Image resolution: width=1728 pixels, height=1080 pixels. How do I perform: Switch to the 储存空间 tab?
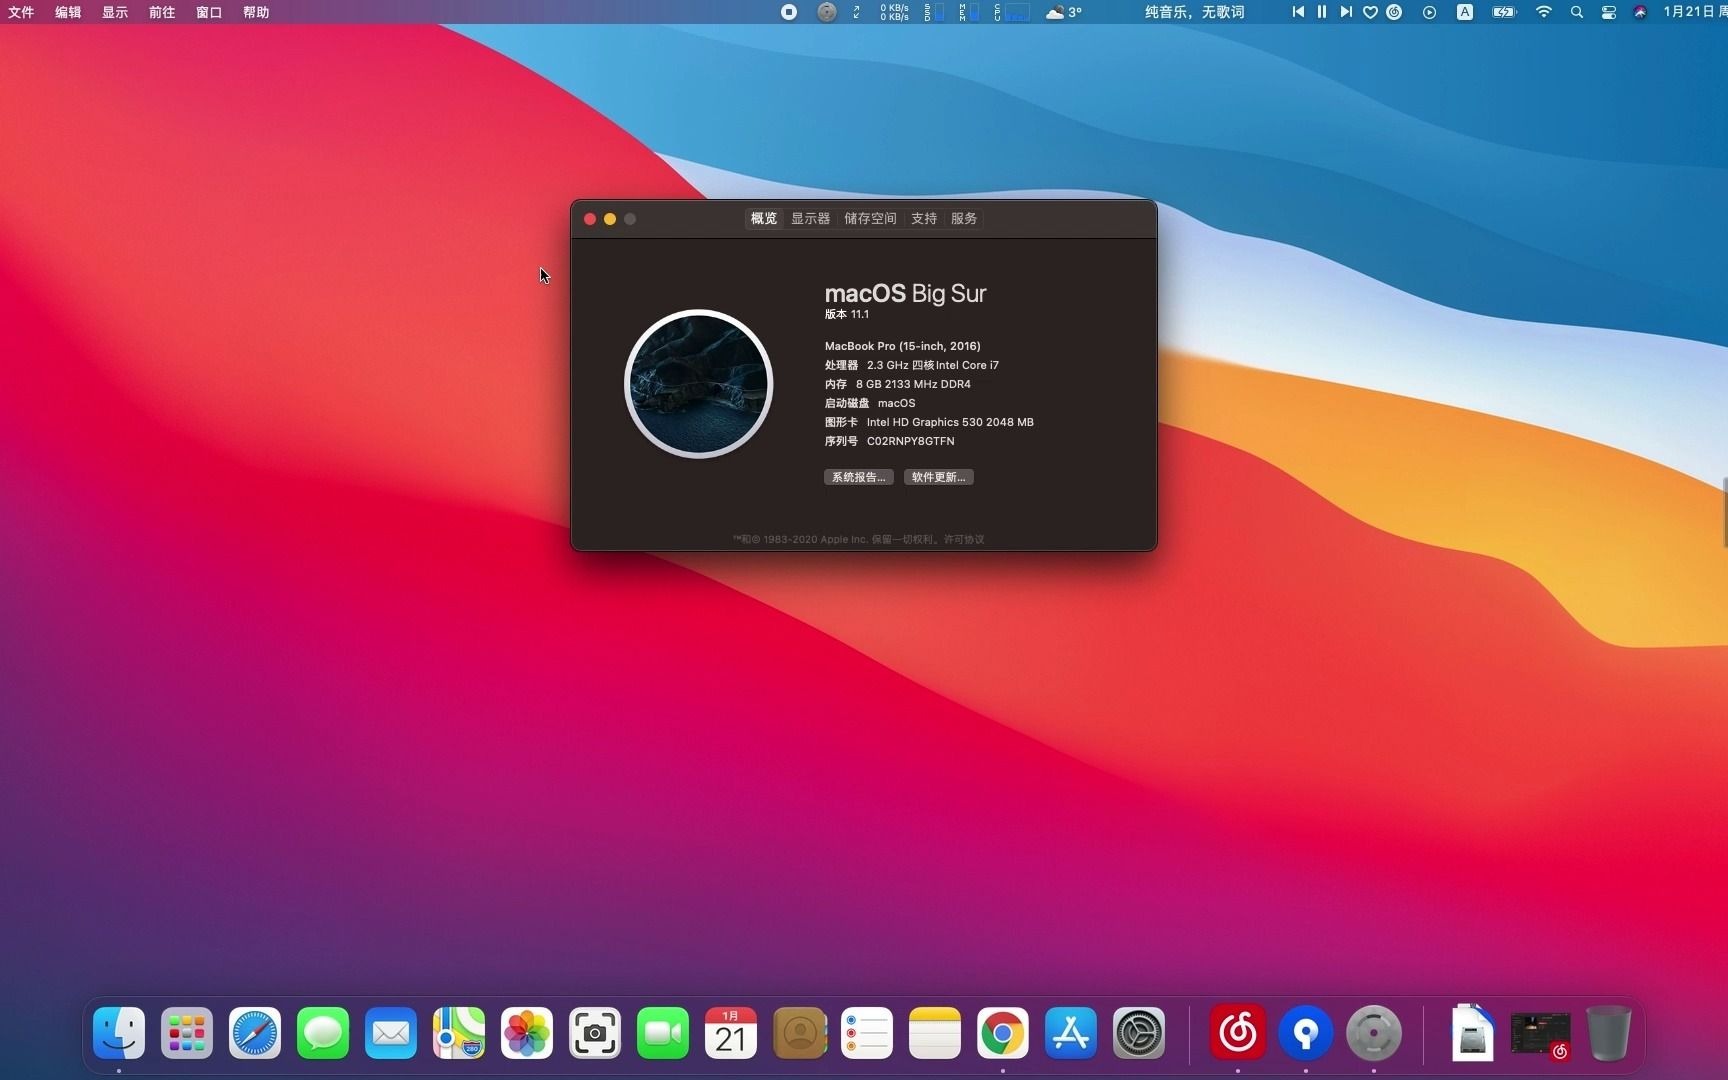(x=870, y=218)
